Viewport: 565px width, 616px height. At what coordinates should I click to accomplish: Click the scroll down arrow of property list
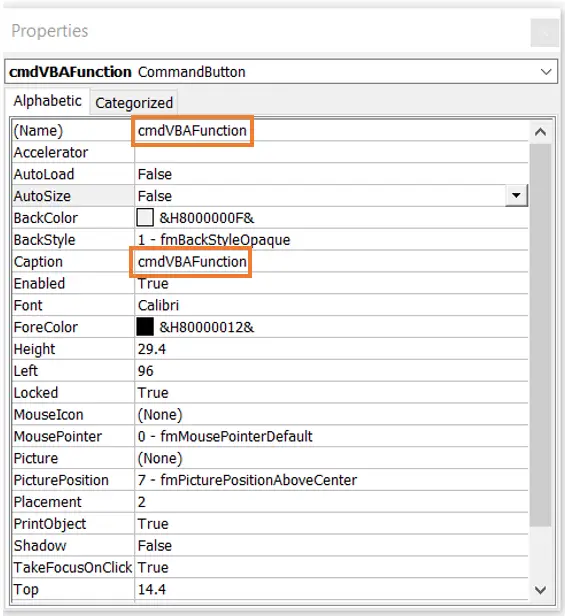pyautogui.click(x=540, y=590)
